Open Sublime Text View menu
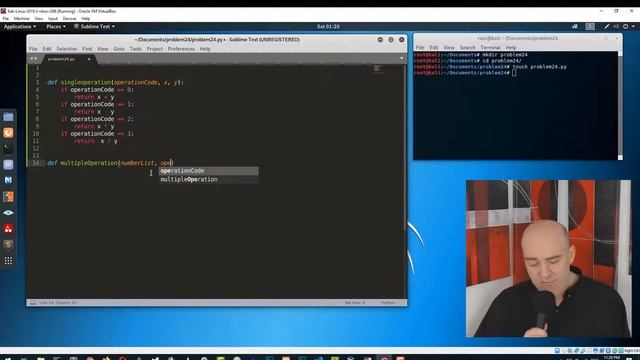The height and width of the screenshot is (360, 640). click(102, 49)
